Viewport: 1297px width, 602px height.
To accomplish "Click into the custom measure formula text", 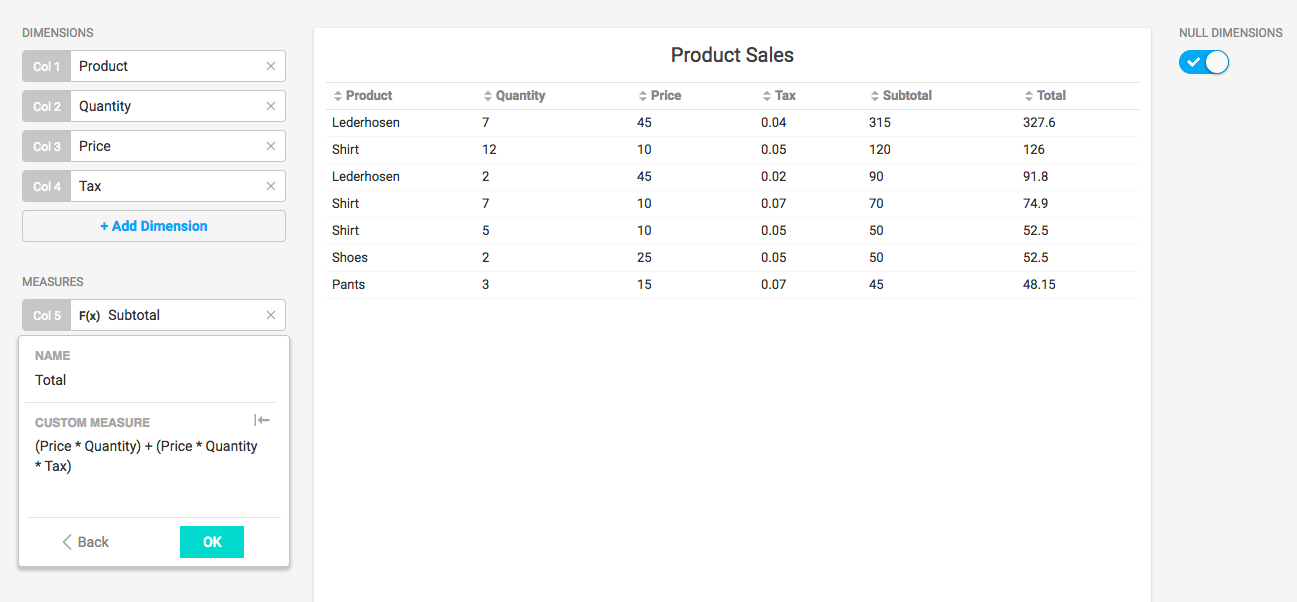I will 147,456.
